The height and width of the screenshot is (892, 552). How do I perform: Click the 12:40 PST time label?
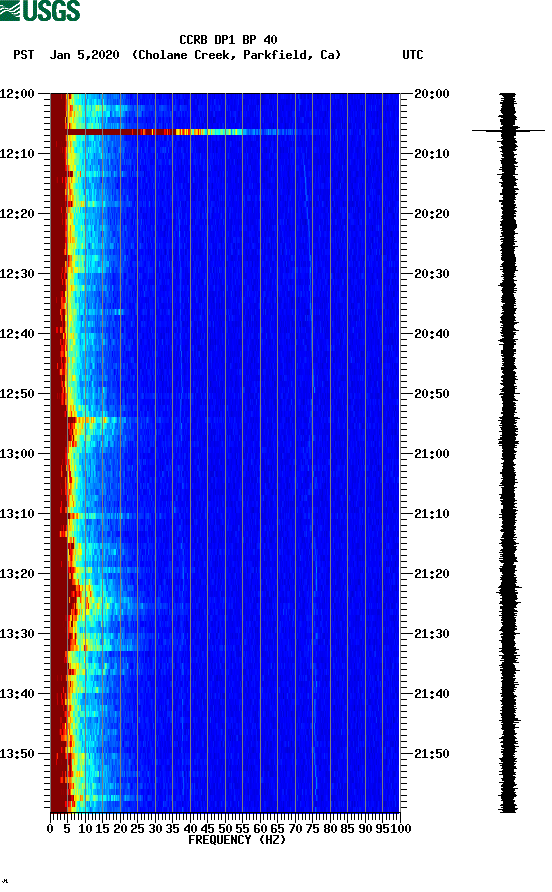click(17, 334)
